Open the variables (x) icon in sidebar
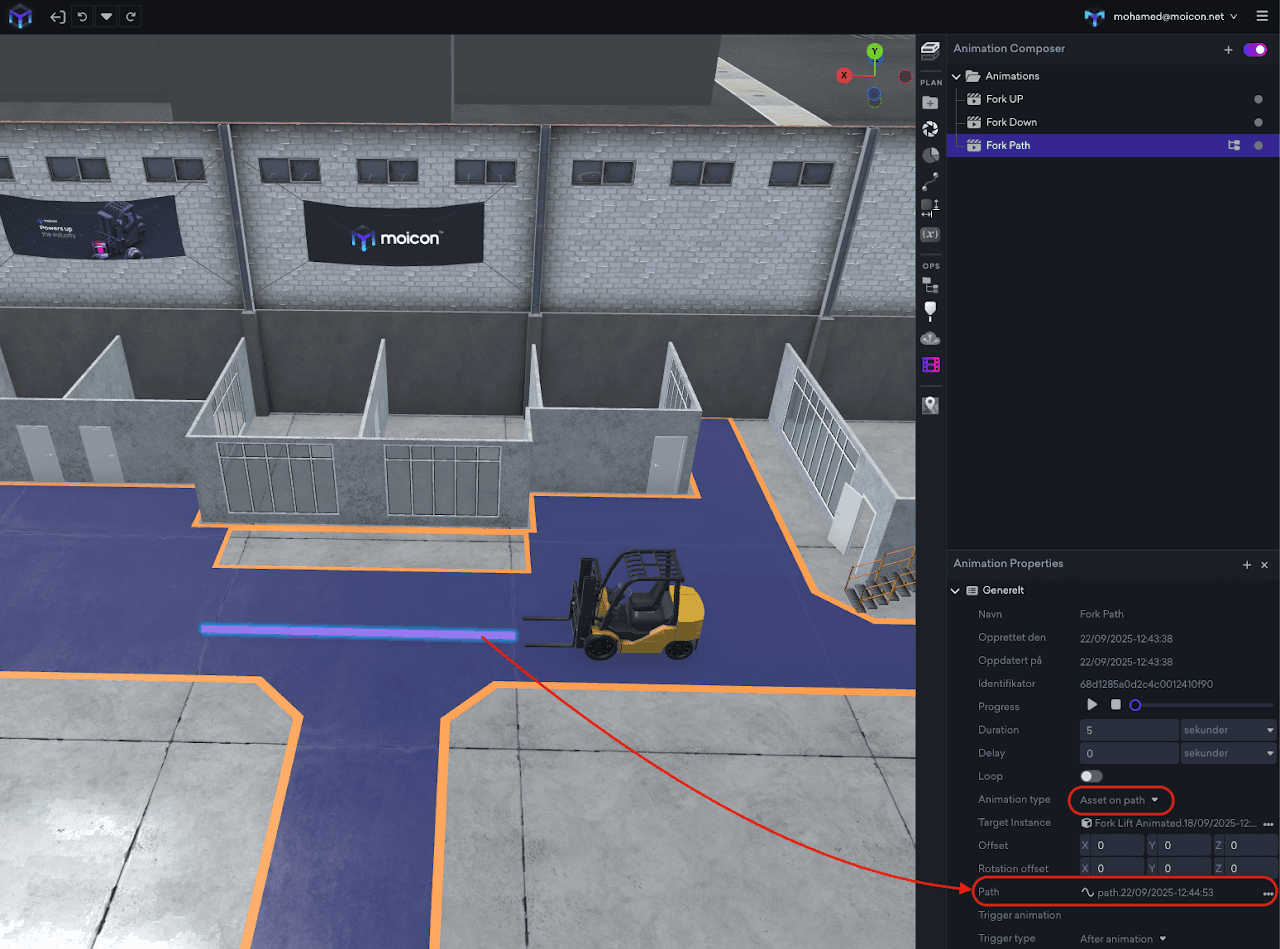Image resolution: width=1280 pixels, height=949 pixels. [931, 234]
